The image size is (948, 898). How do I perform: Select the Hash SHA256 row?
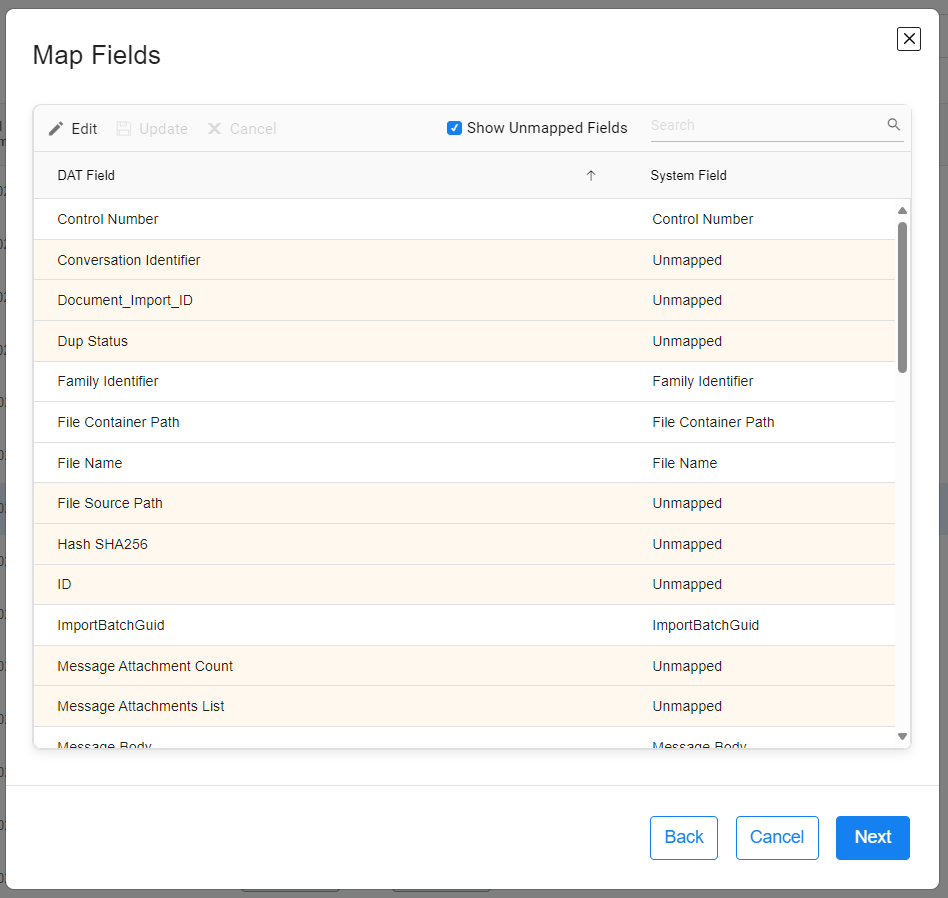pos(103,544)
